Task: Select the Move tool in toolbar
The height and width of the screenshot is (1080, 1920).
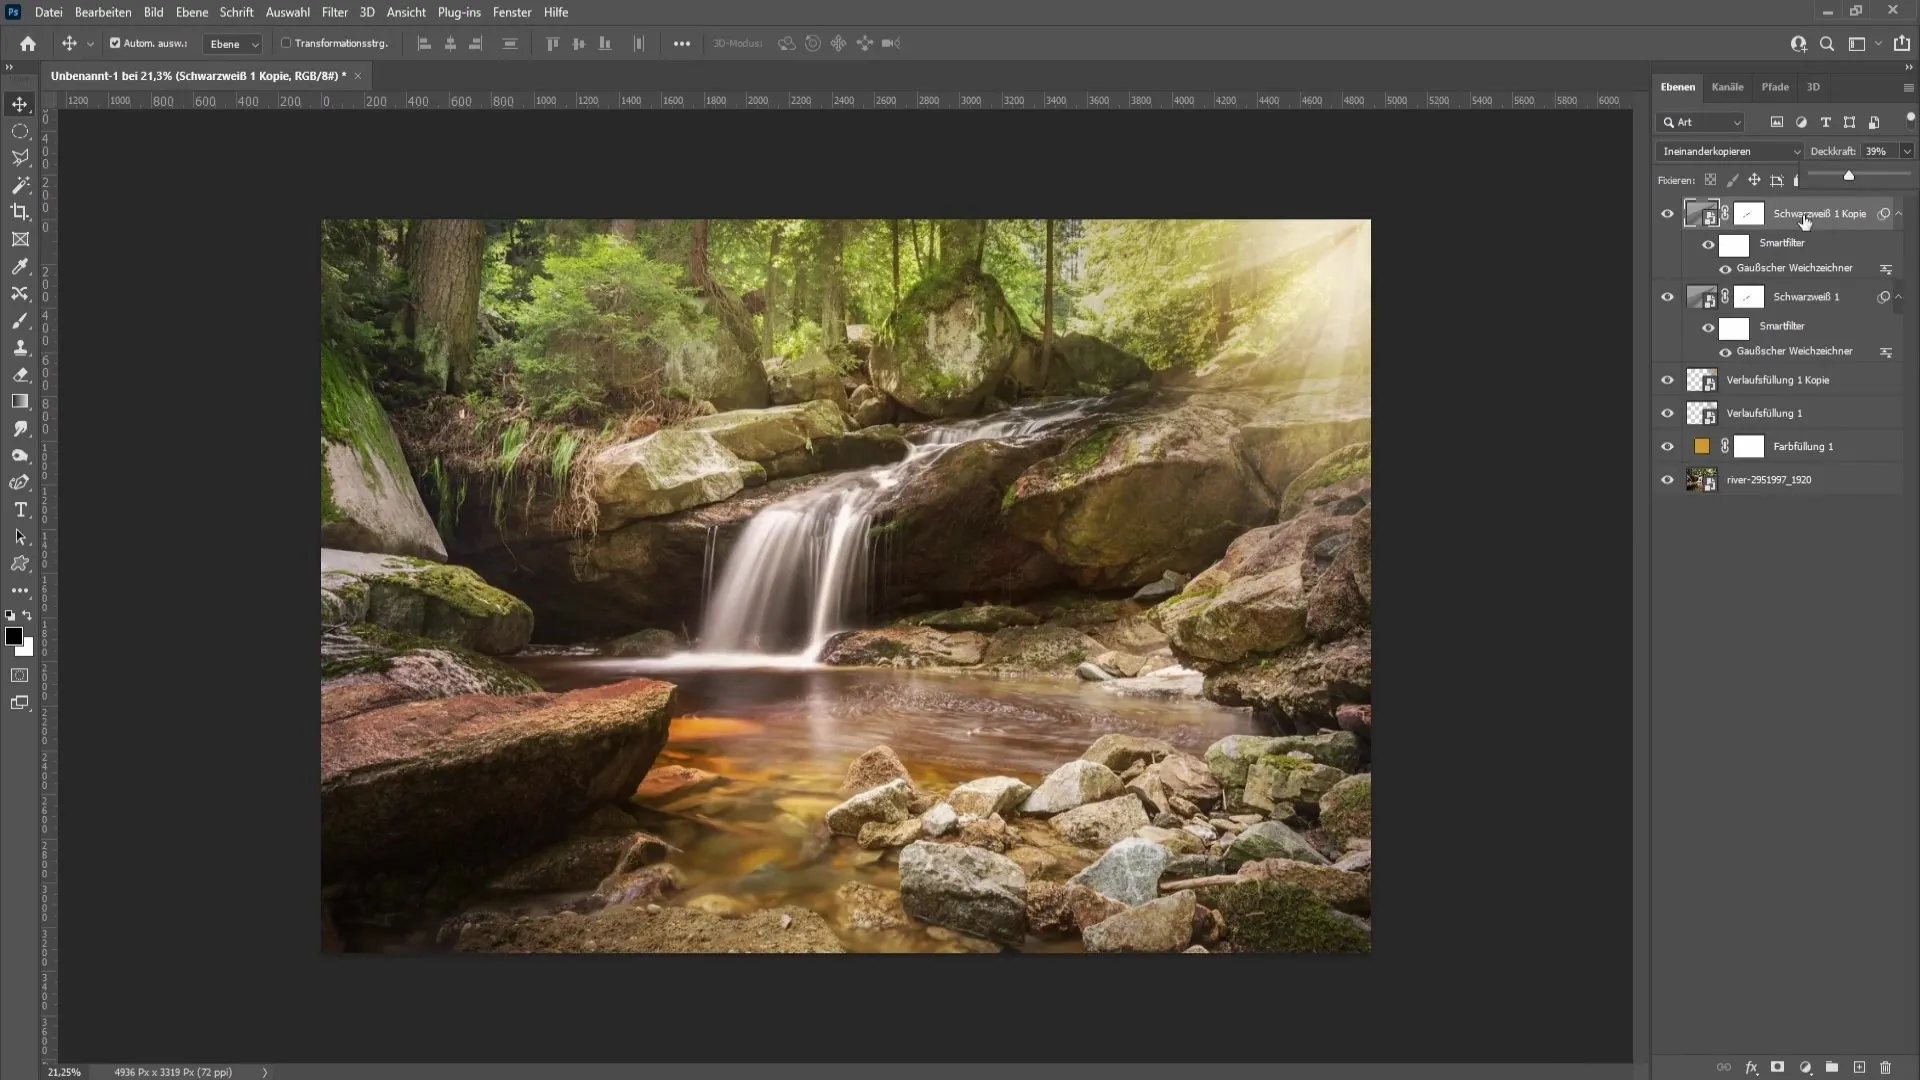Action: tap(20, 103)
